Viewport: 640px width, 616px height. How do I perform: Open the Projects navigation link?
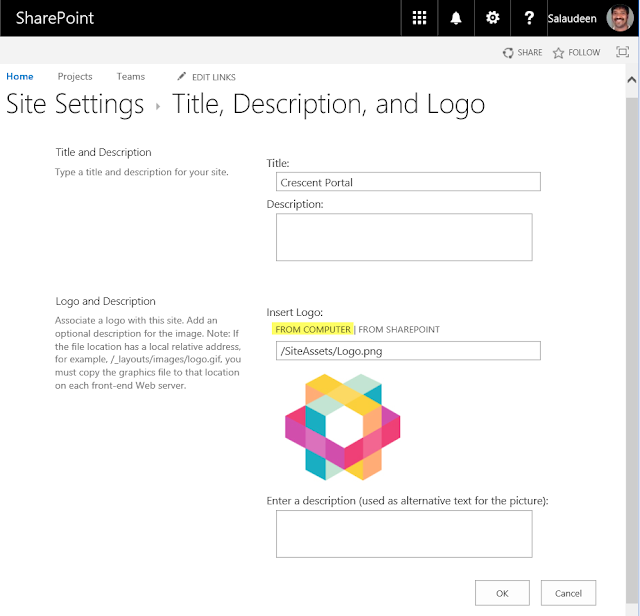click(x=75, y=76)
